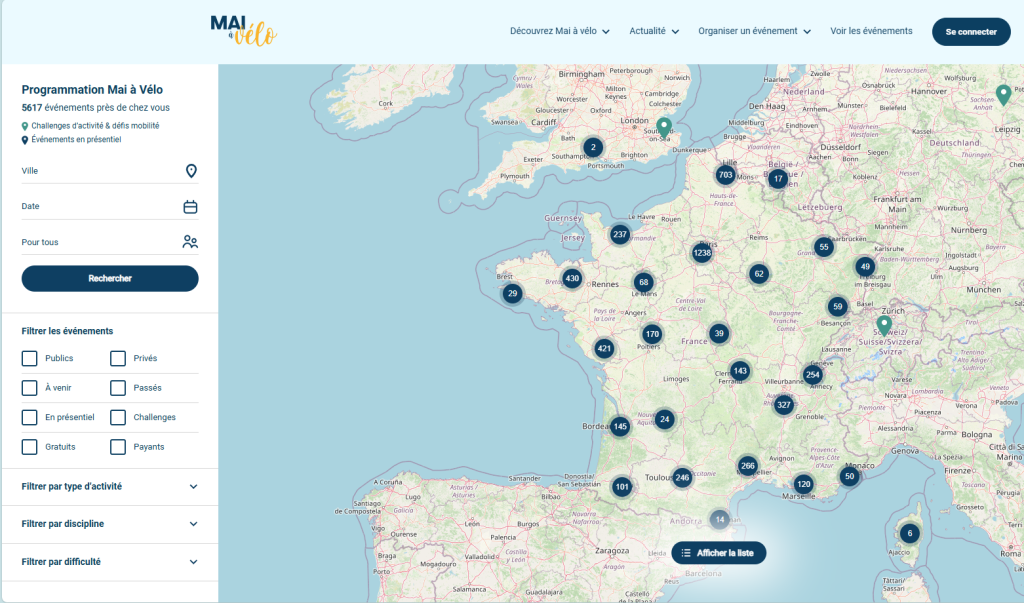Screen dimensions: 1024x603
Task: Open the 145 cluster at Bordeaux
Action: (x=620, y=427)
